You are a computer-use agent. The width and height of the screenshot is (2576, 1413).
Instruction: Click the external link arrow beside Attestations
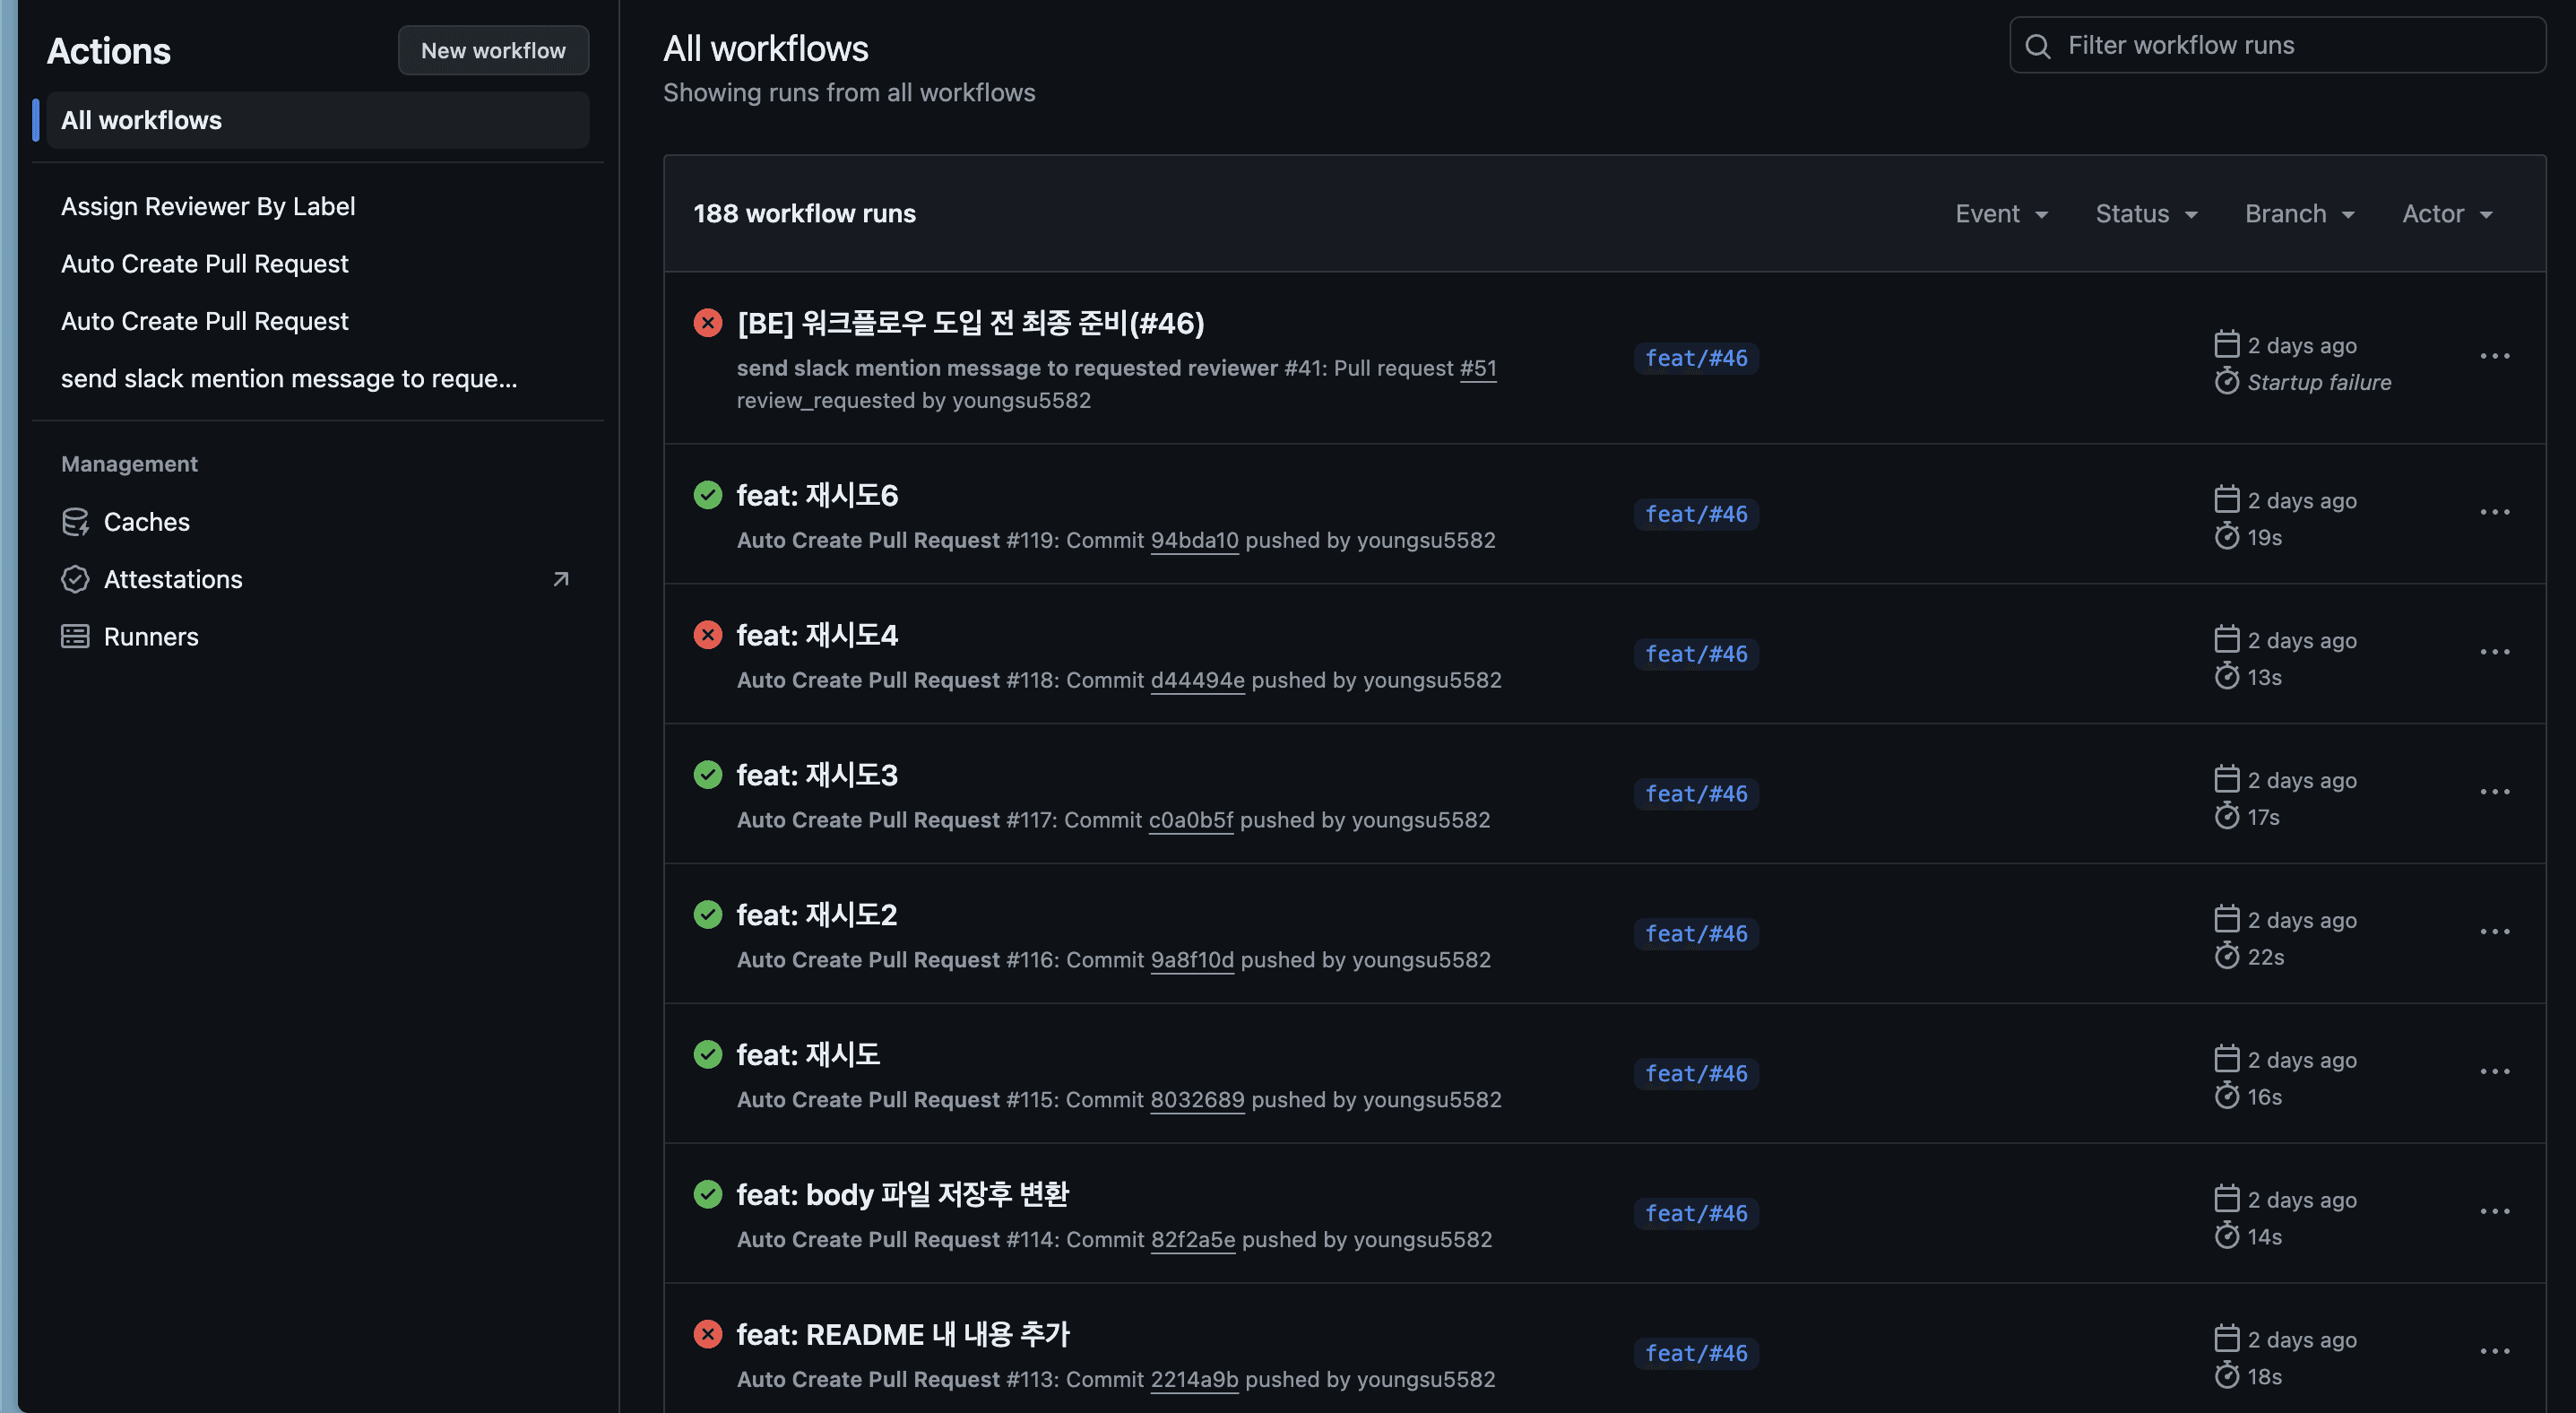(x=561, y=579)
